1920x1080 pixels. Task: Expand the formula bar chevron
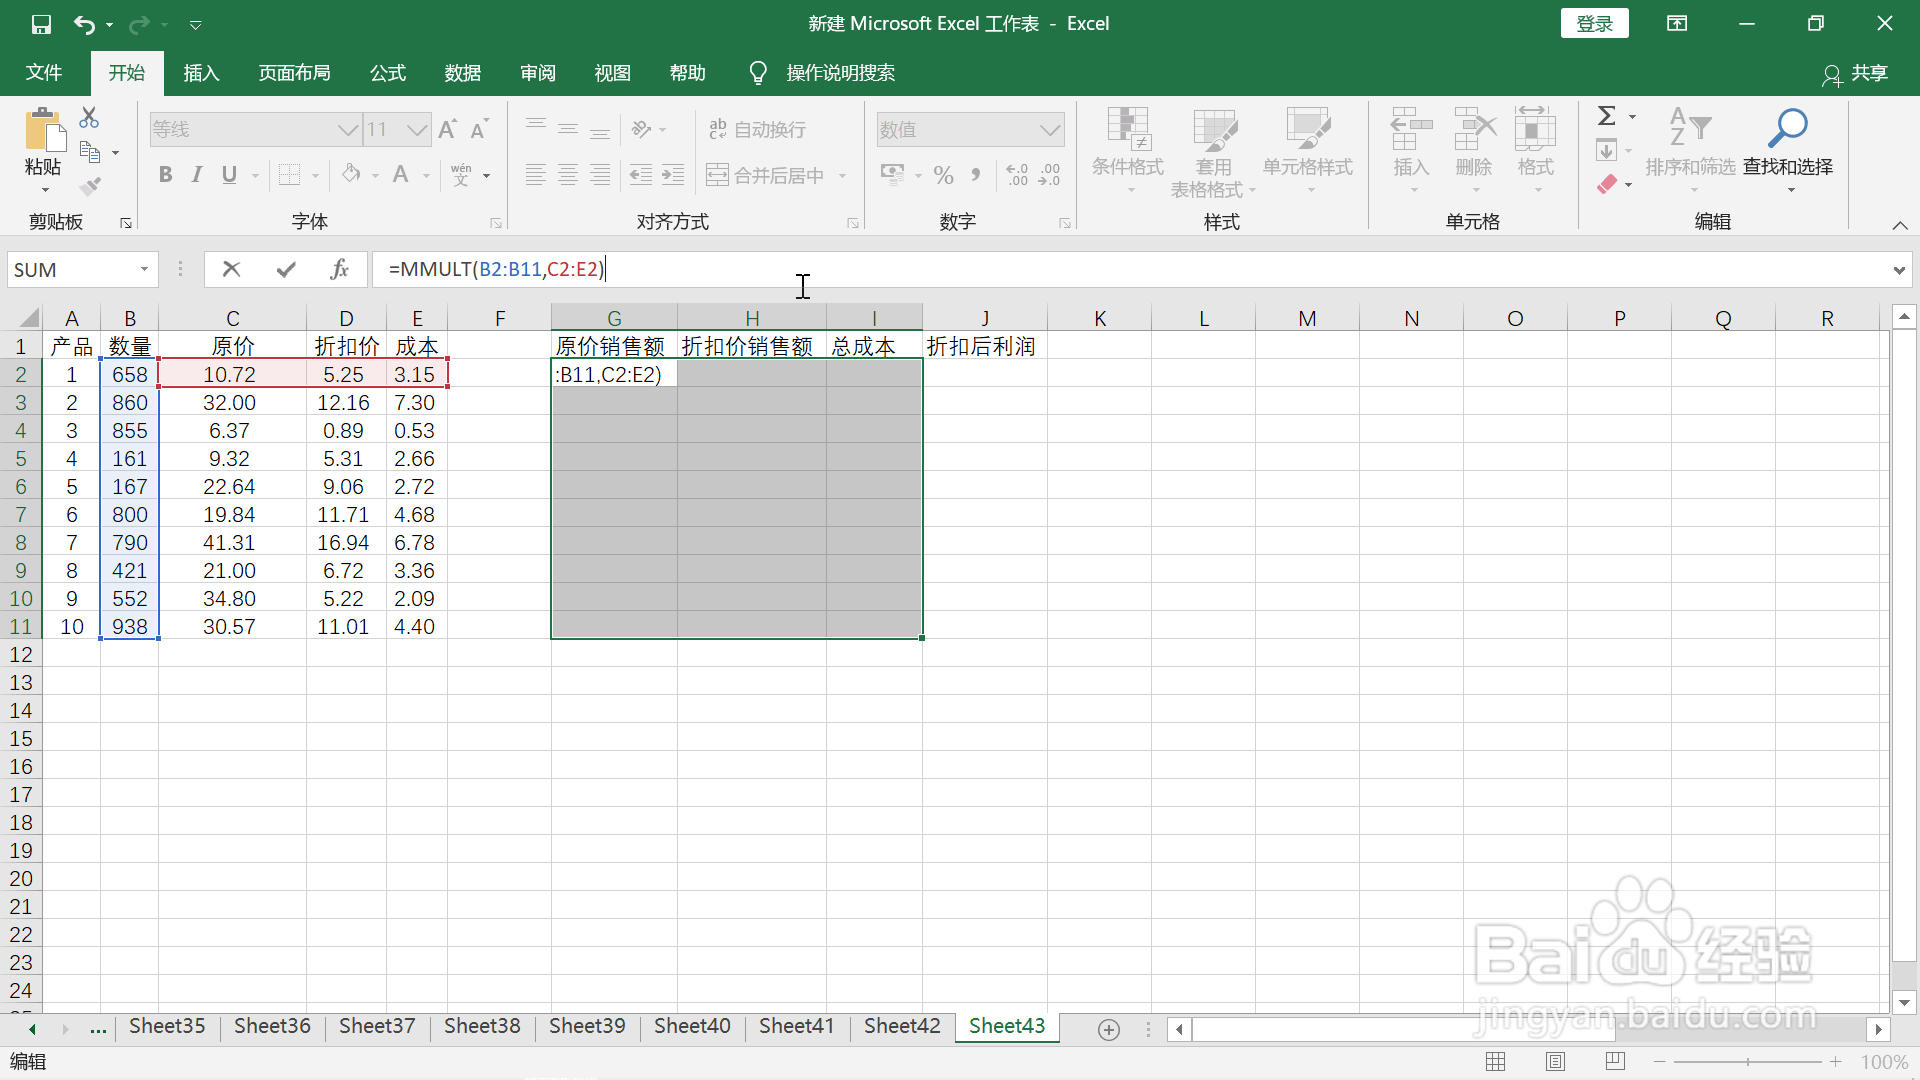tap(1898, 270)
